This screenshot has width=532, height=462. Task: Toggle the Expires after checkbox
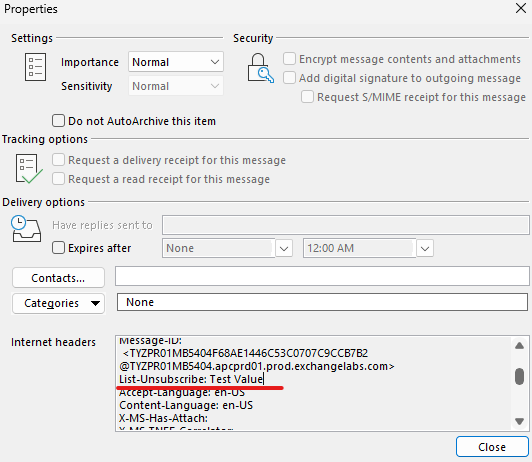click(58, 248)
